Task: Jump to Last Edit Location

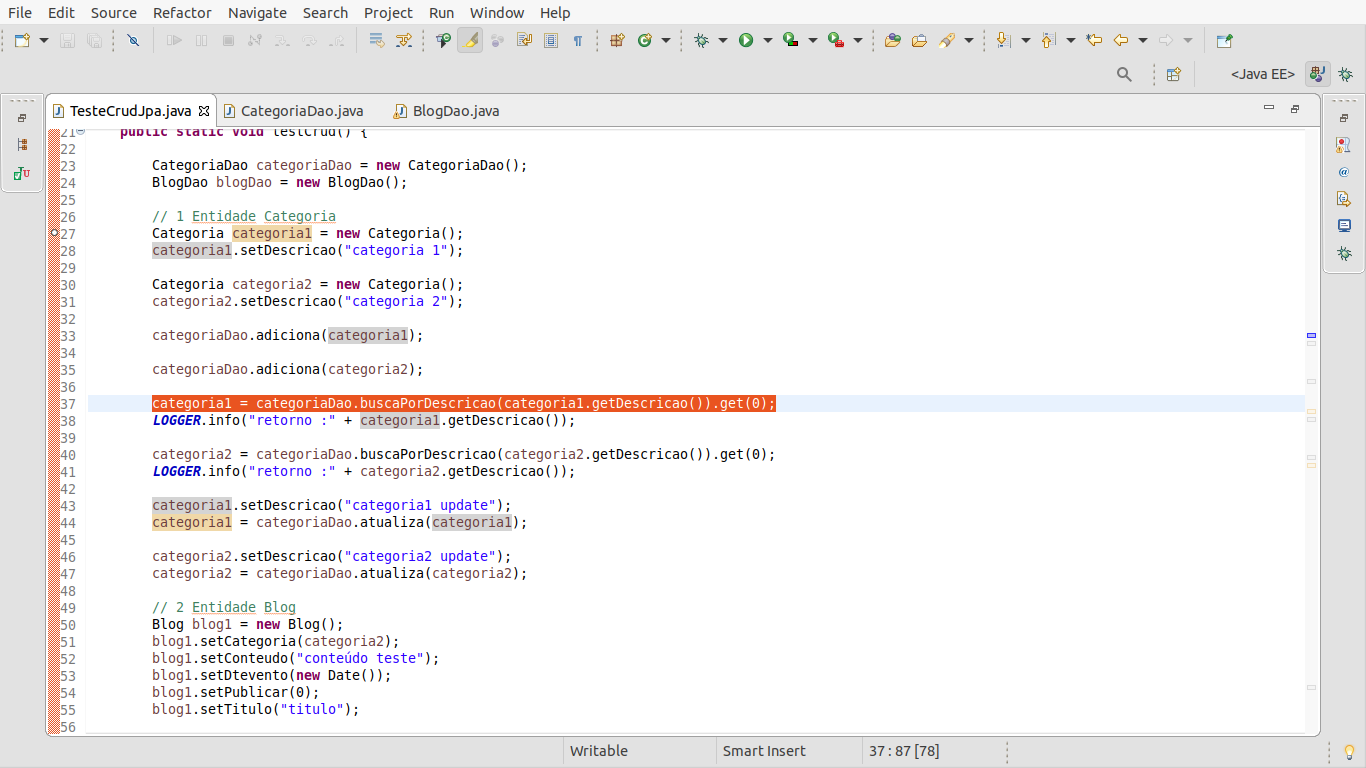Action: coord(1094,41)
